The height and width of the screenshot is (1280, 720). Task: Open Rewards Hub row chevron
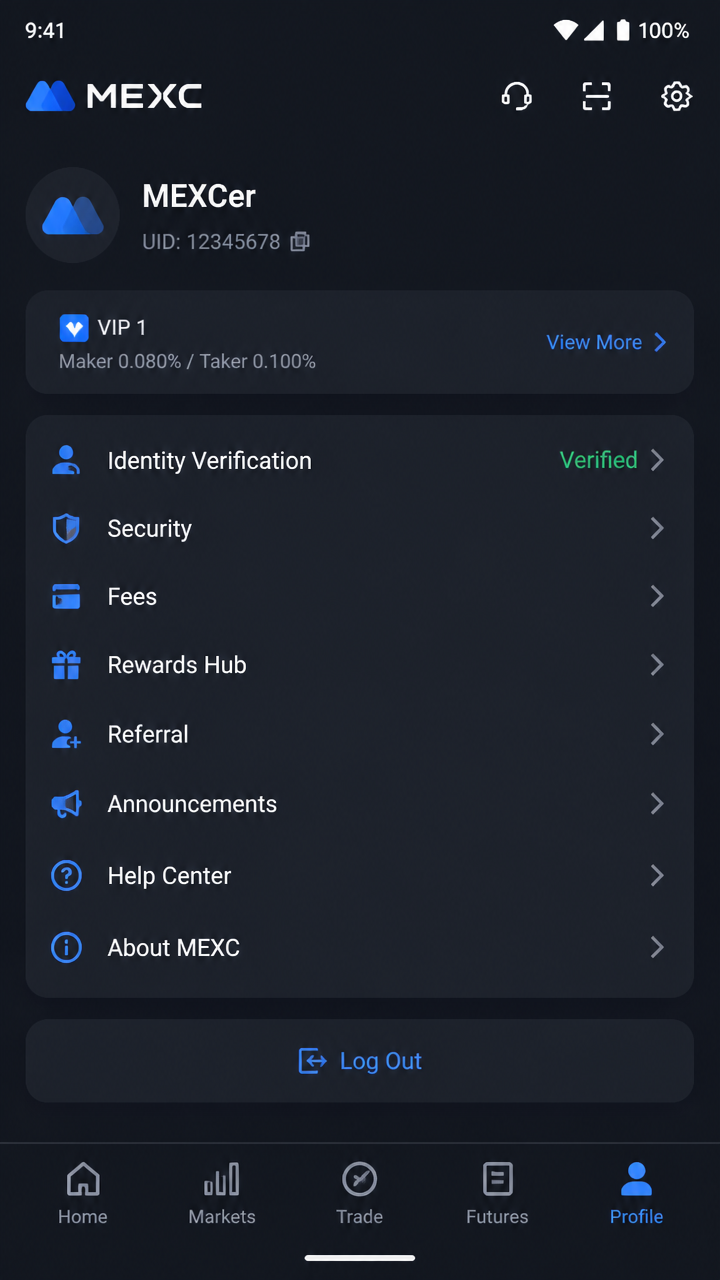point(657,664)
